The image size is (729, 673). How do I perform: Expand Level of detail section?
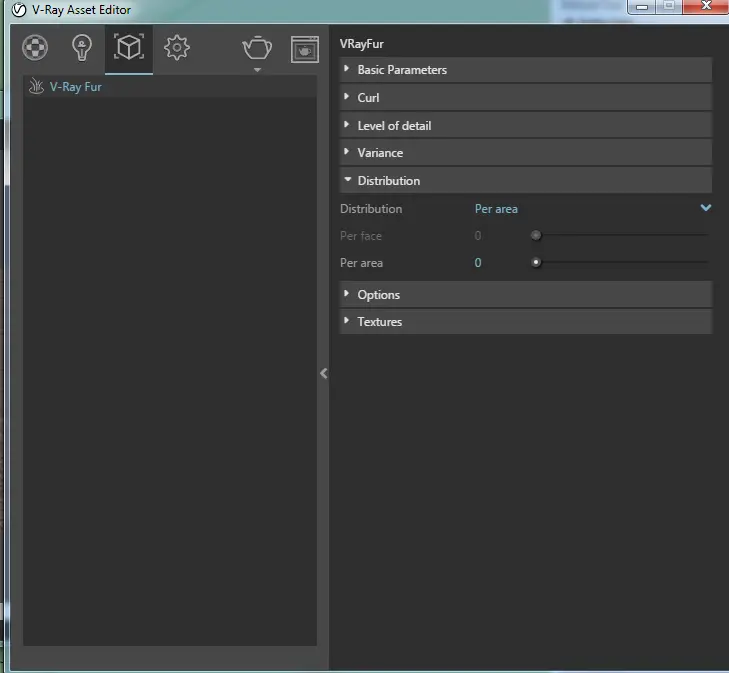pos(525,125)
